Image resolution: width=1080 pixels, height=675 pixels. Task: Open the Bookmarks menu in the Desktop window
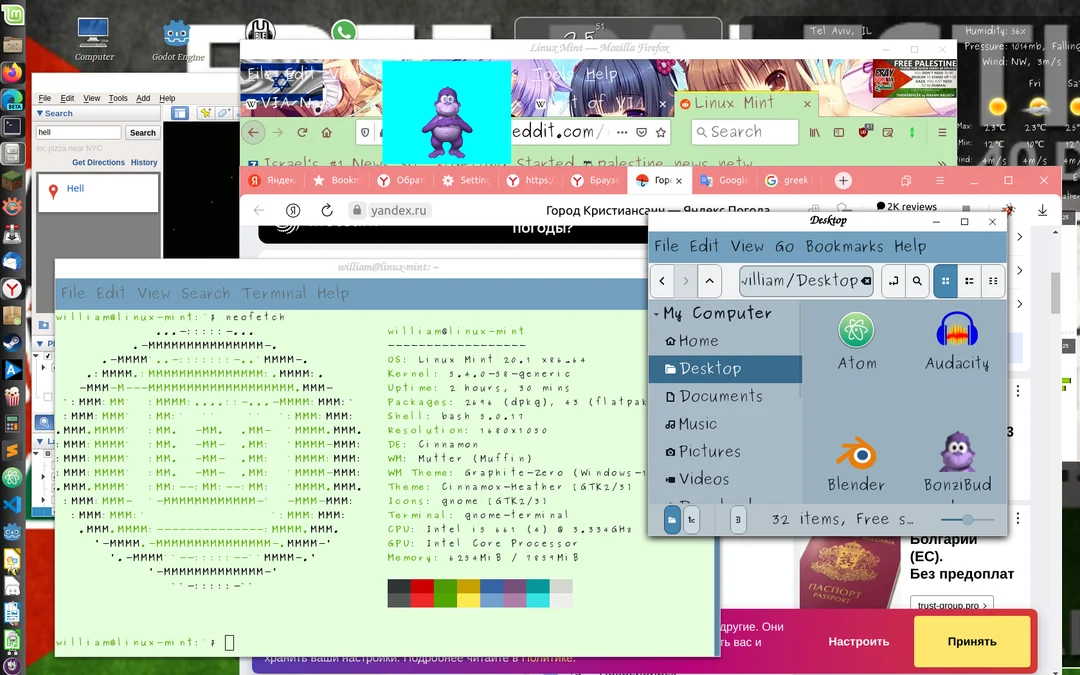[x=843, y=246]
